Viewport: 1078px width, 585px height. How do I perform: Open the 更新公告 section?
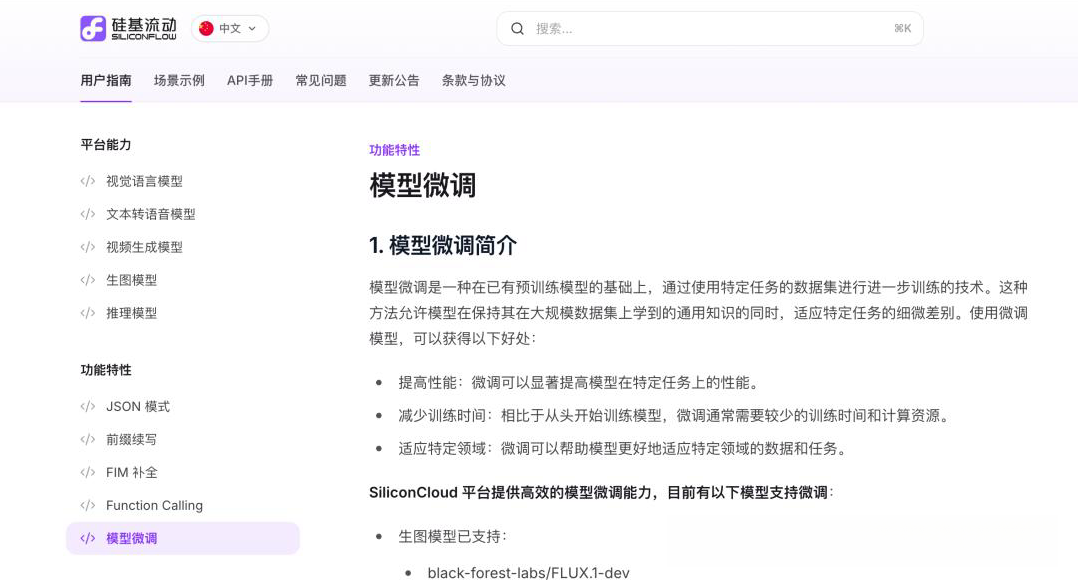[x=394, y=80]
